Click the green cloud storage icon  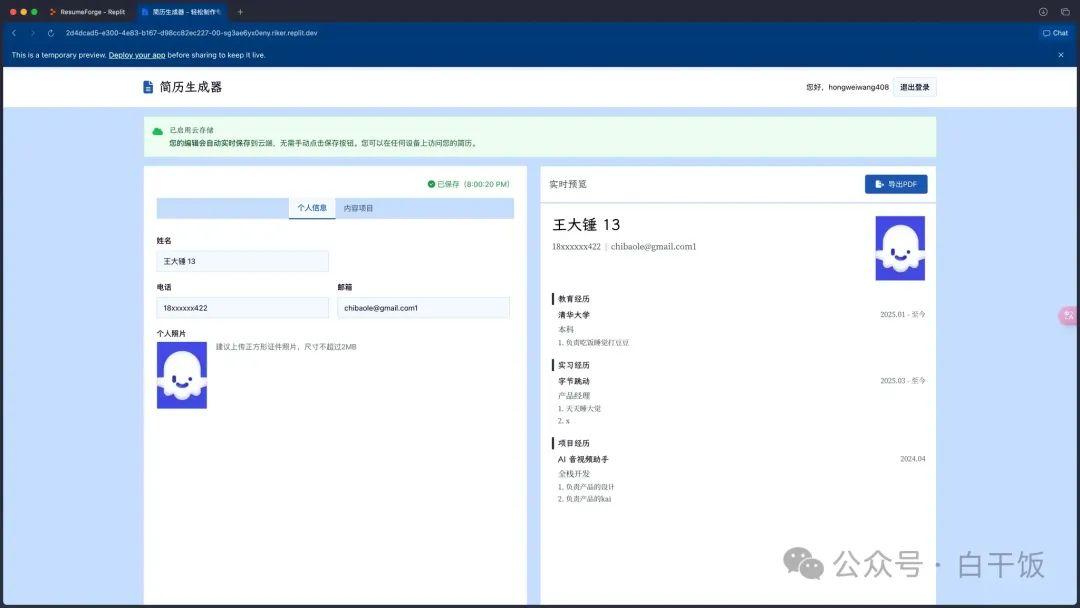158,131
